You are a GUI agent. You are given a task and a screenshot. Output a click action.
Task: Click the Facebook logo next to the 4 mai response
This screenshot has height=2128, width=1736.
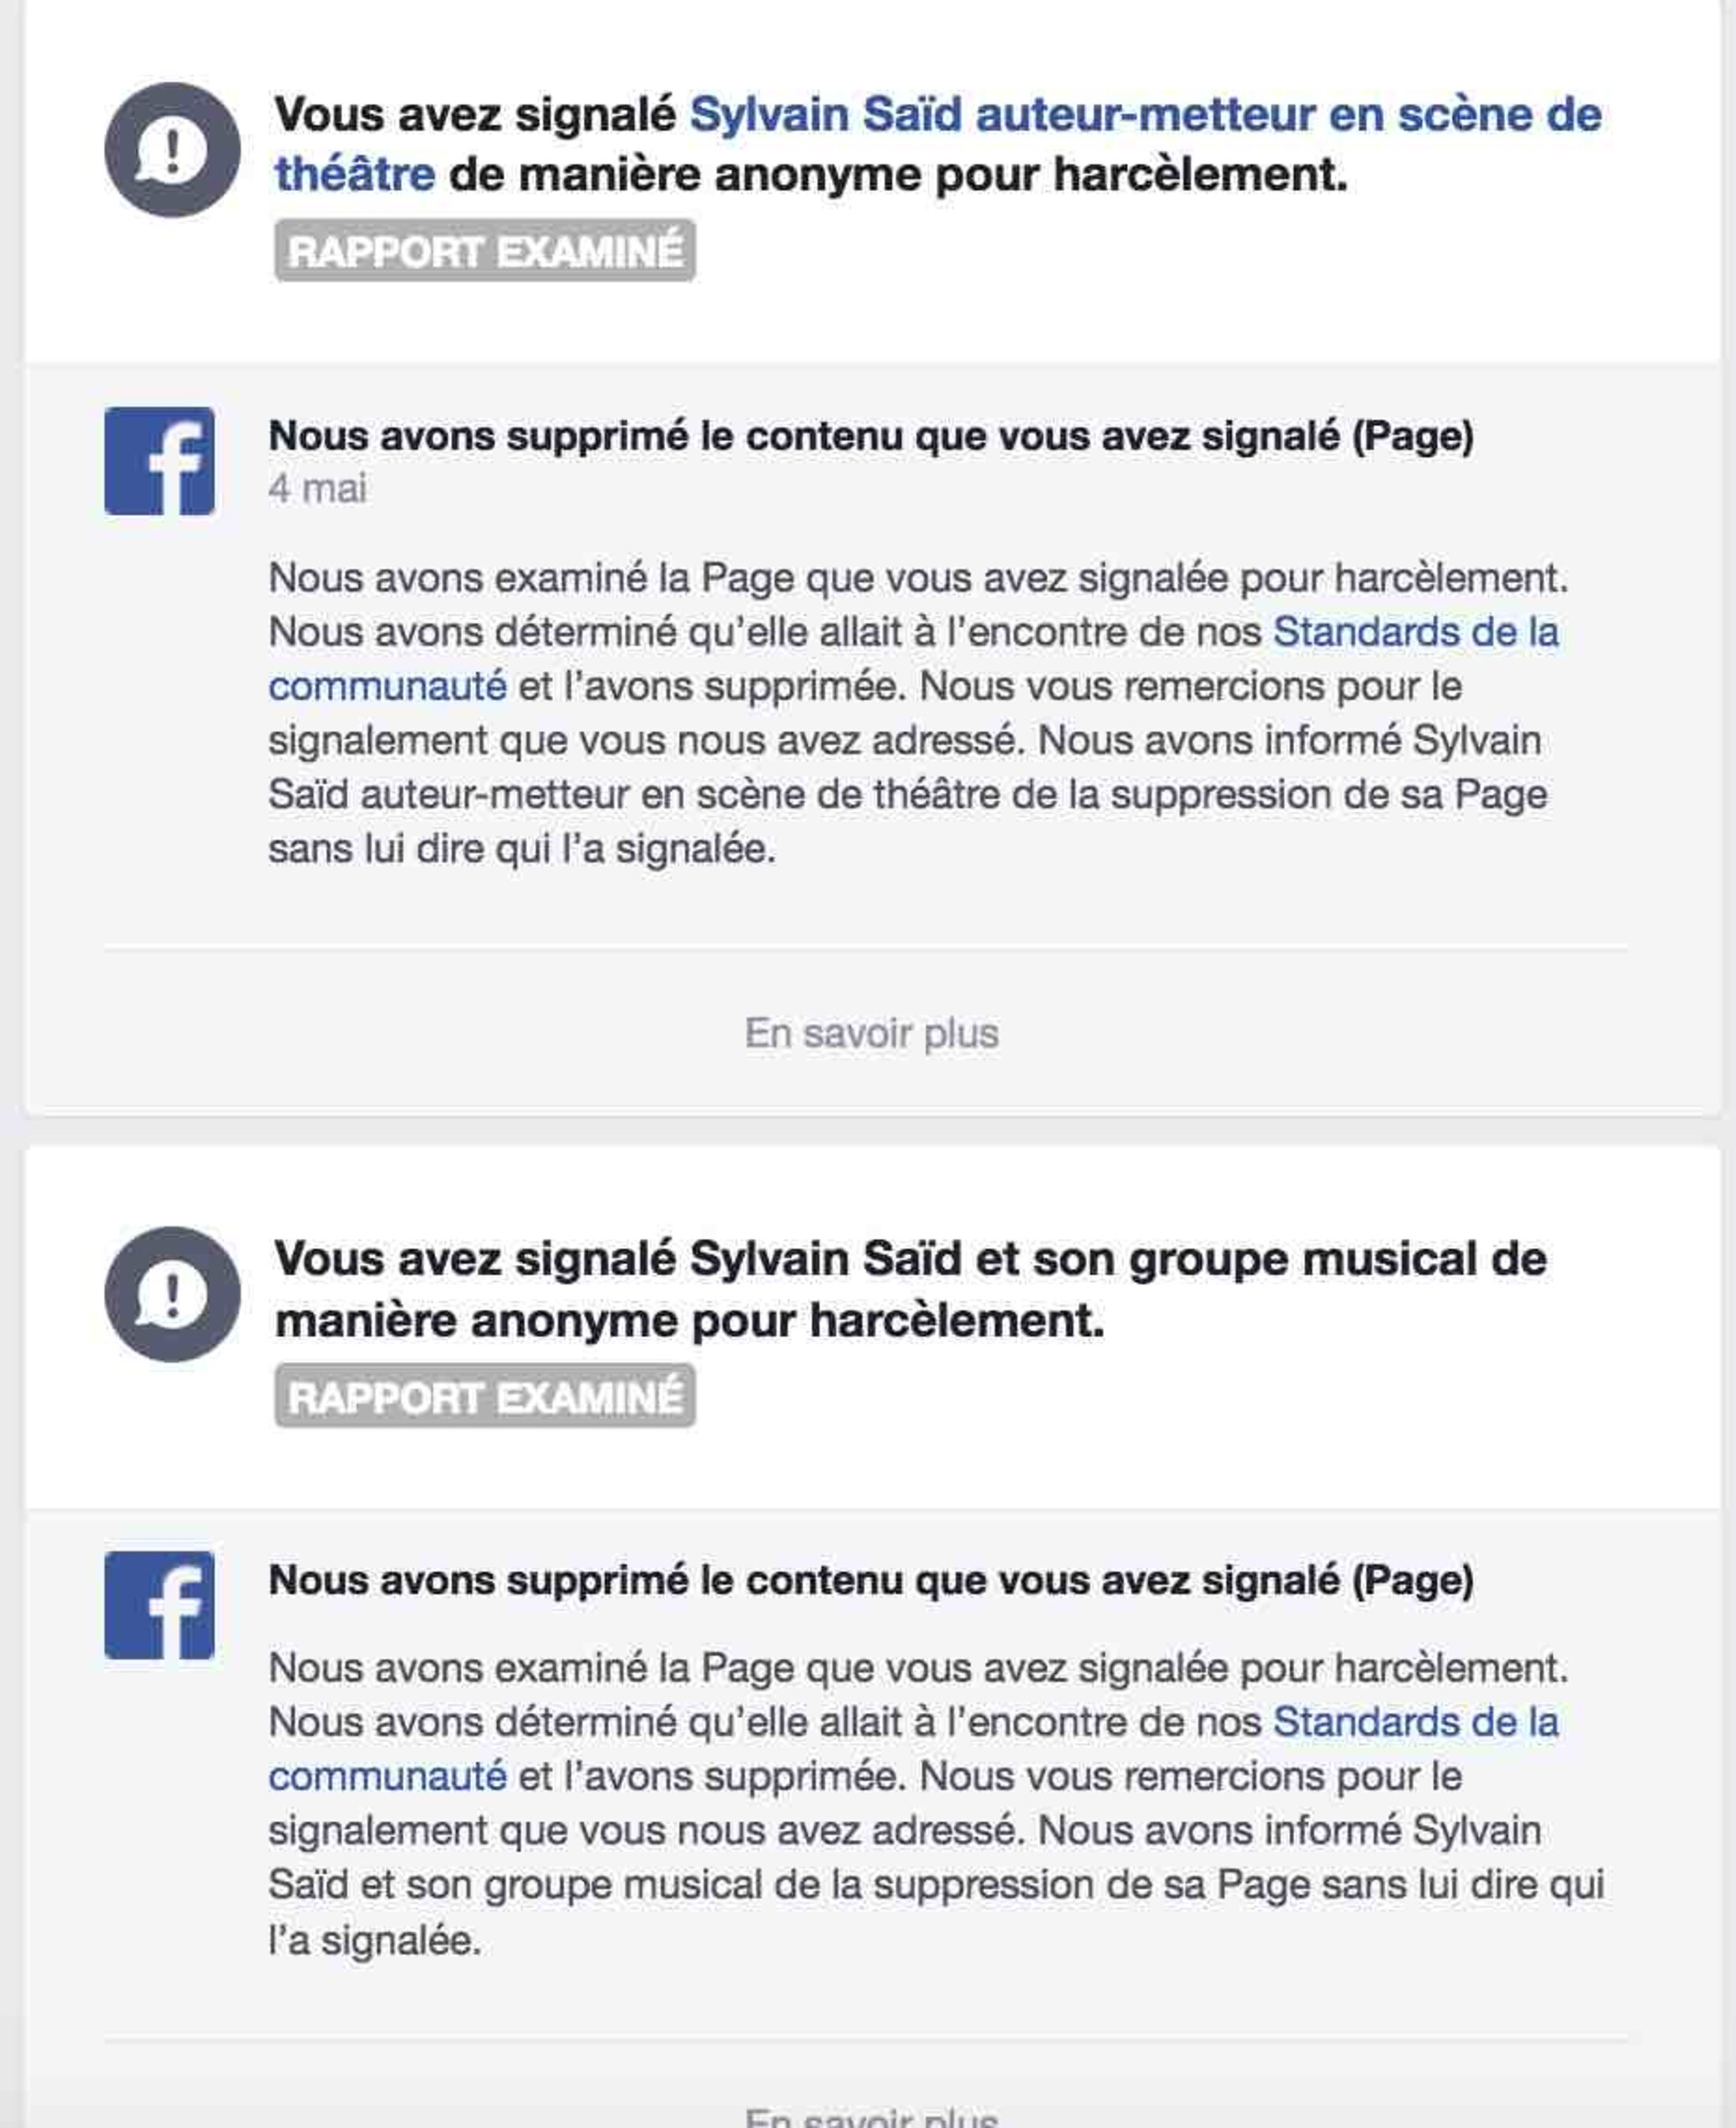[159, 461]
